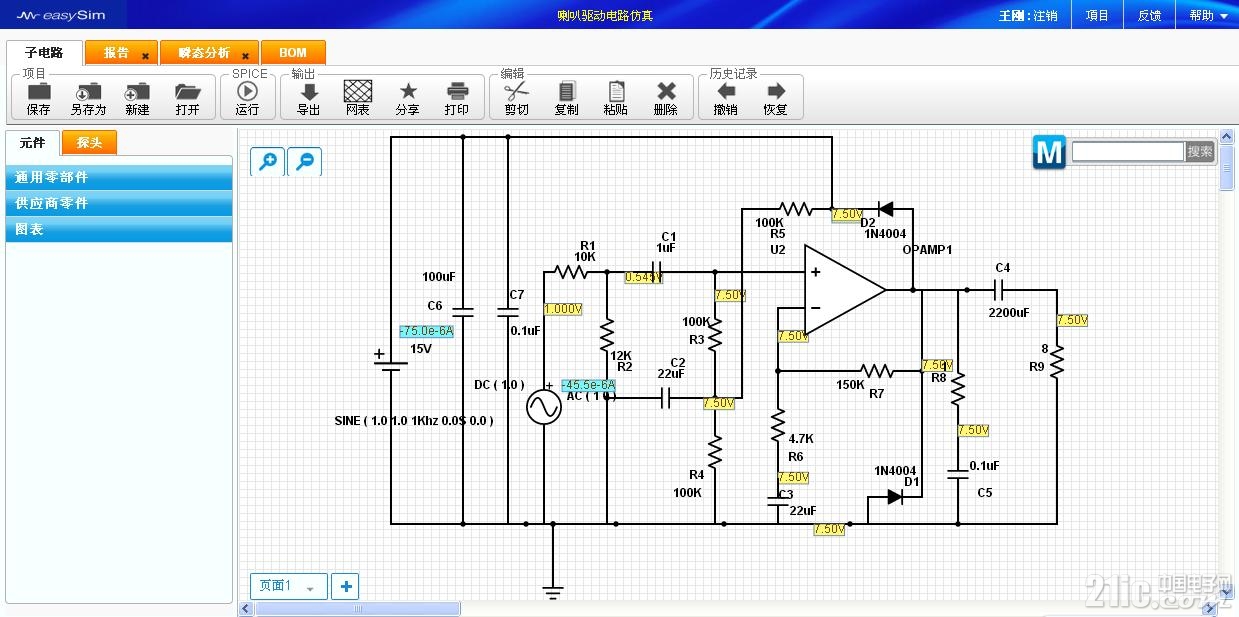This screenshot has height=617, width=1239.
Task: Select resistor R7 150K
Action: coord(876,371)
